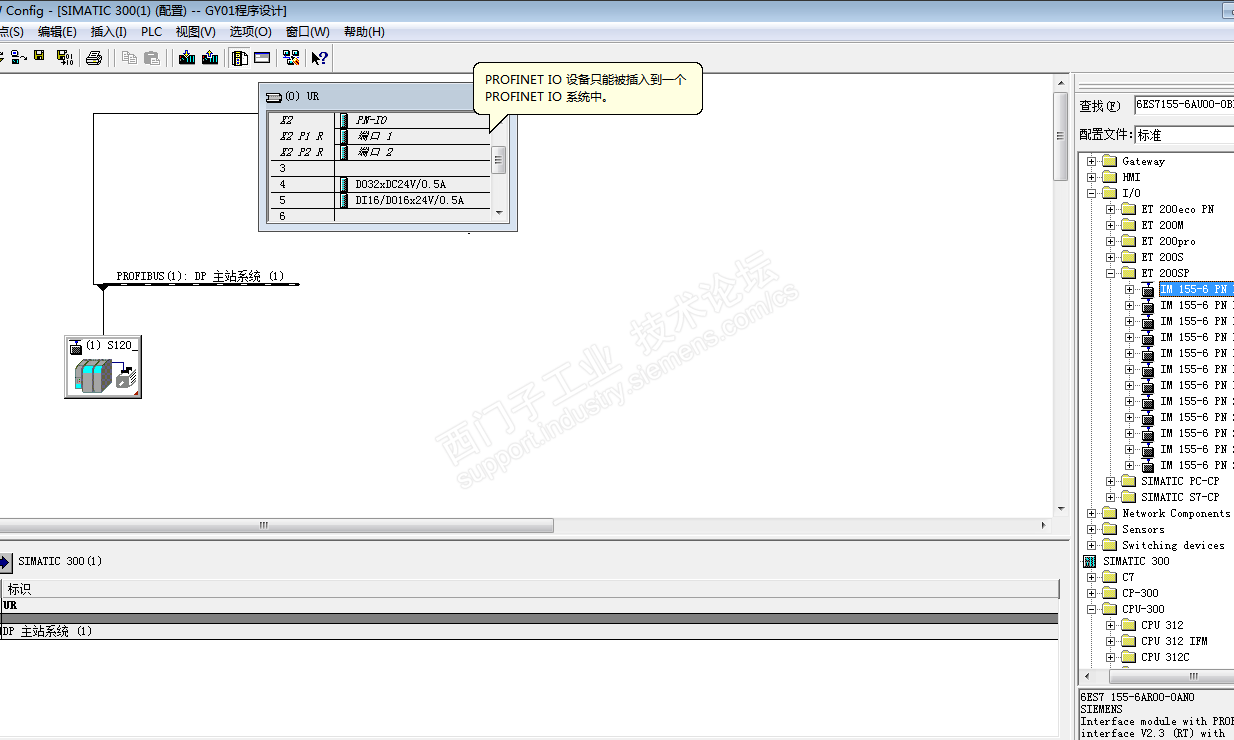Click the open online station toolbar icon
The height and width of the screenshot is (740, 1234).
[x=18, y=57]
